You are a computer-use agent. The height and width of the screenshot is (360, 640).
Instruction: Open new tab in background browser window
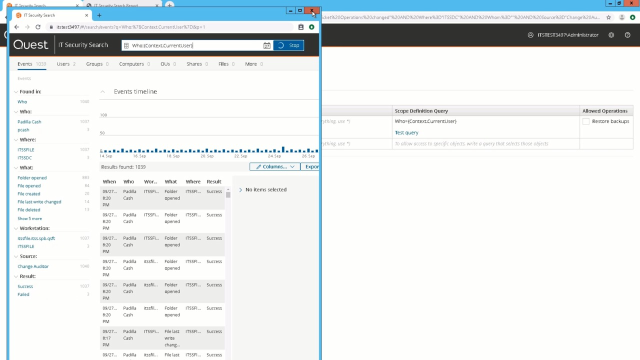coord(169,5)
